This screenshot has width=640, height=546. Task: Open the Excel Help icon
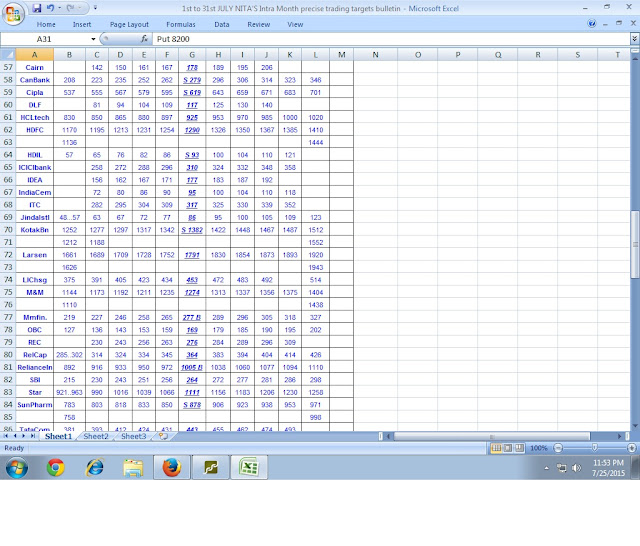click(591, 24)
